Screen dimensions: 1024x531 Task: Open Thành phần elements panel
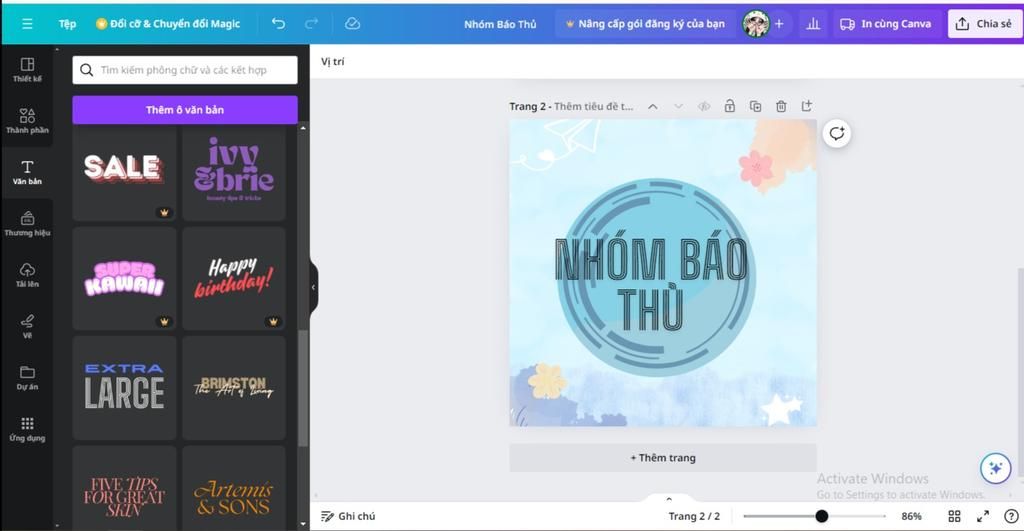point(27,121)
